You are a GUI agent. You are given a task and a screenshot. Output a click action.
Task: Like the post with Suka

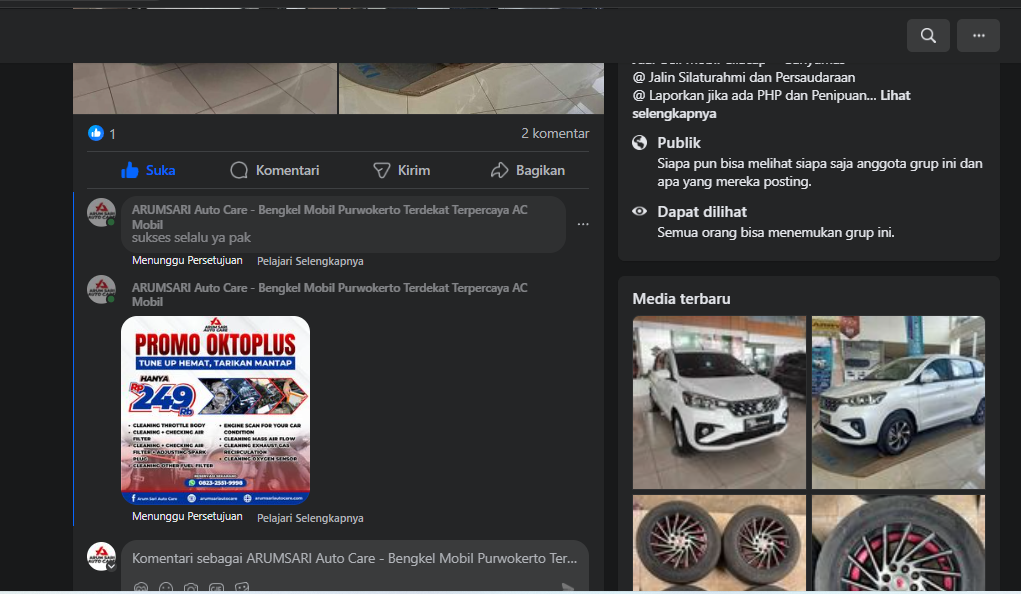148,171
